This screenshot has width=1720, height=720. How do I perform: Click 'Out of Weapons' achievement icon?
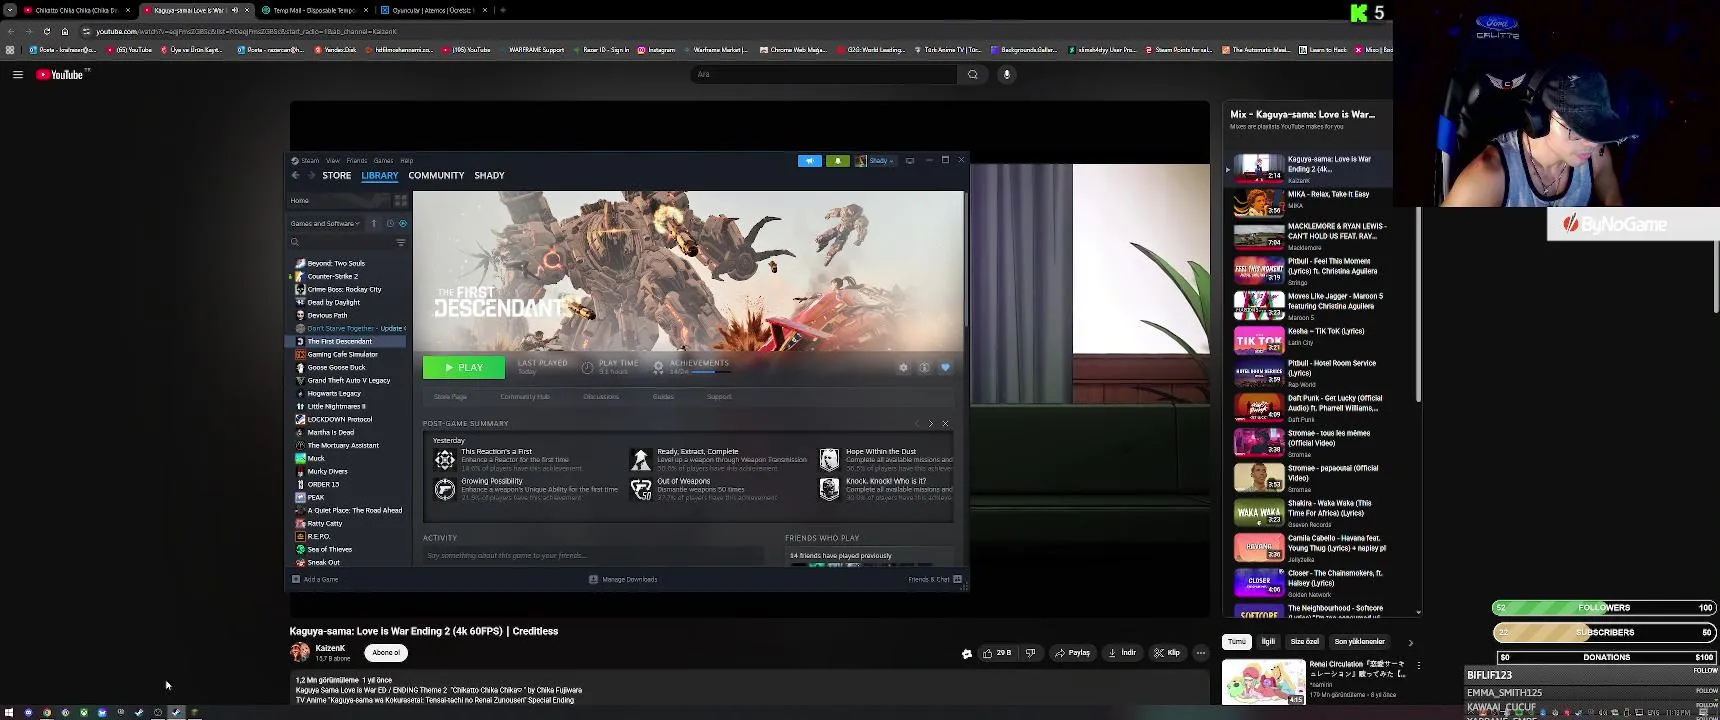tap(641, 489)
